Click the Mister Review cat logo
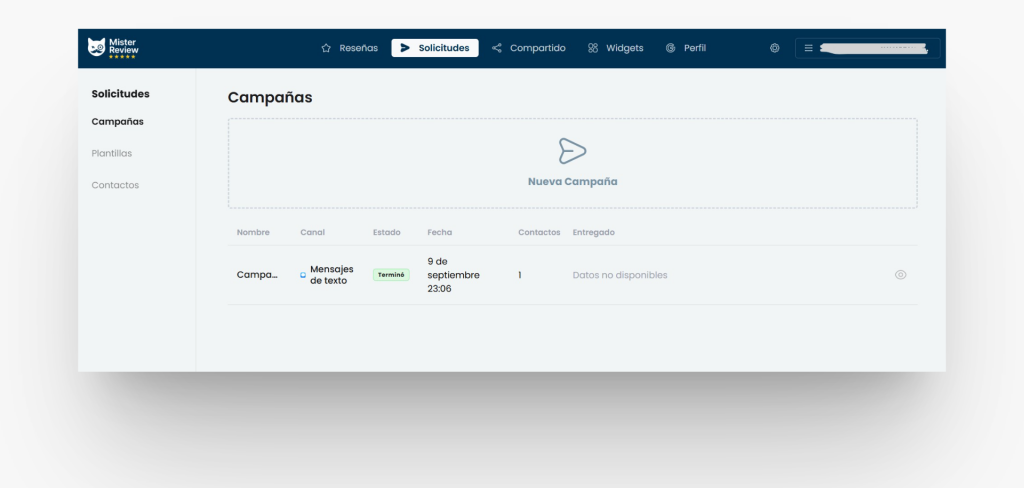The image size is (1024, 488). click(x=97, y=47)
